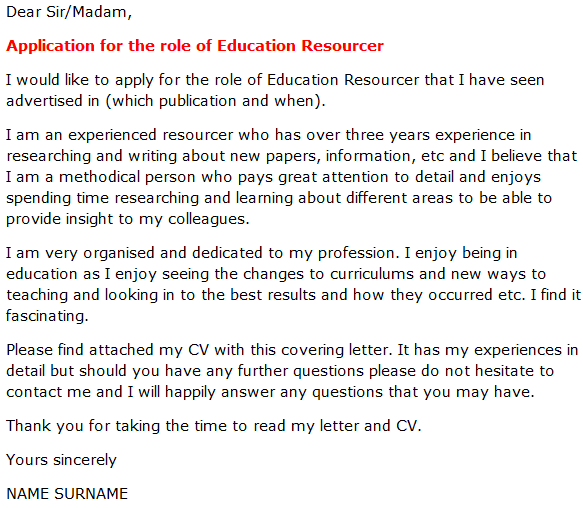This screenshot has width=583, height=508.
Task: Click 'organised and dedicated' phrase
Action: [x=173, y=253]
